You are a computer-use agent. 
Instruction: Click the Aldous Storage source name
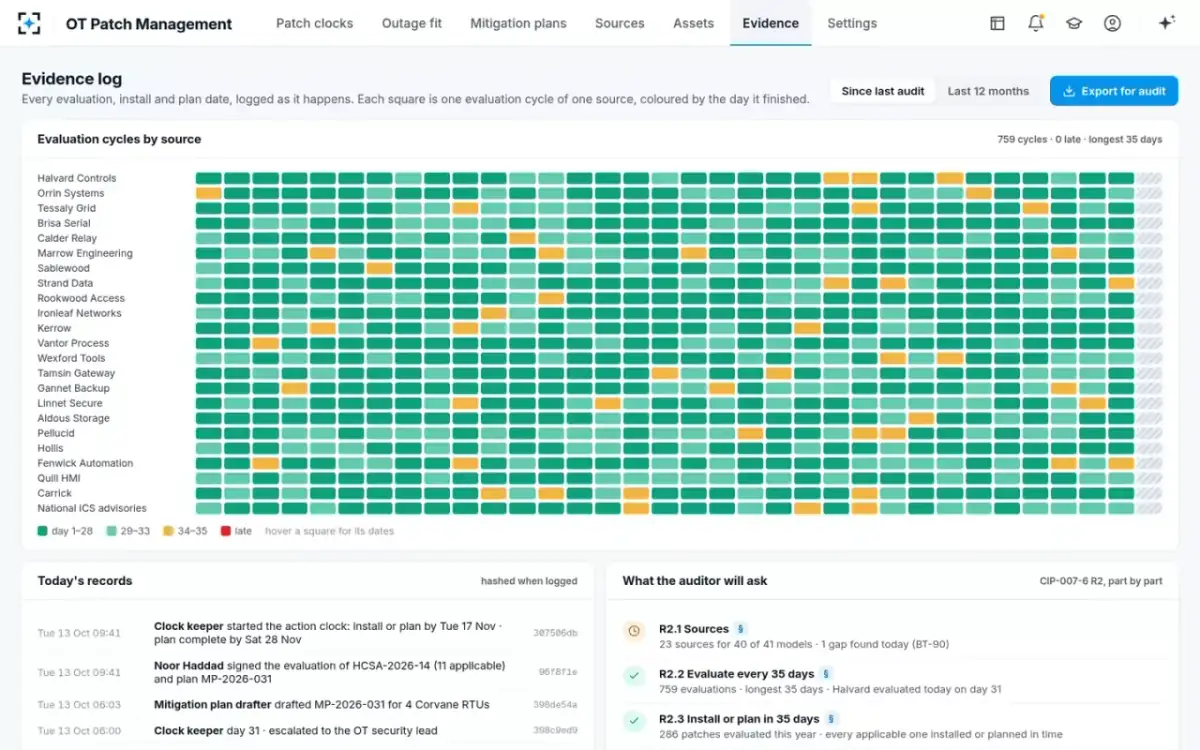[x=73, y=418]
